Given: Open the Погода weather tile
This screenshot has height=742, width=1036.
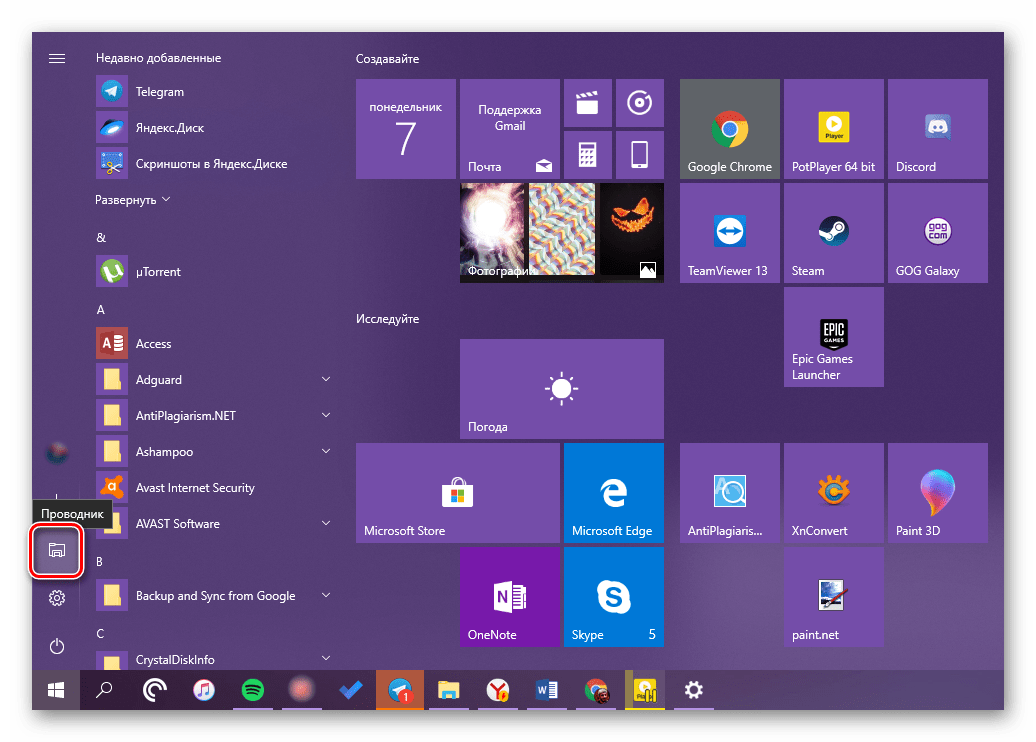Looking at the screenshot, I should [561, 388].
